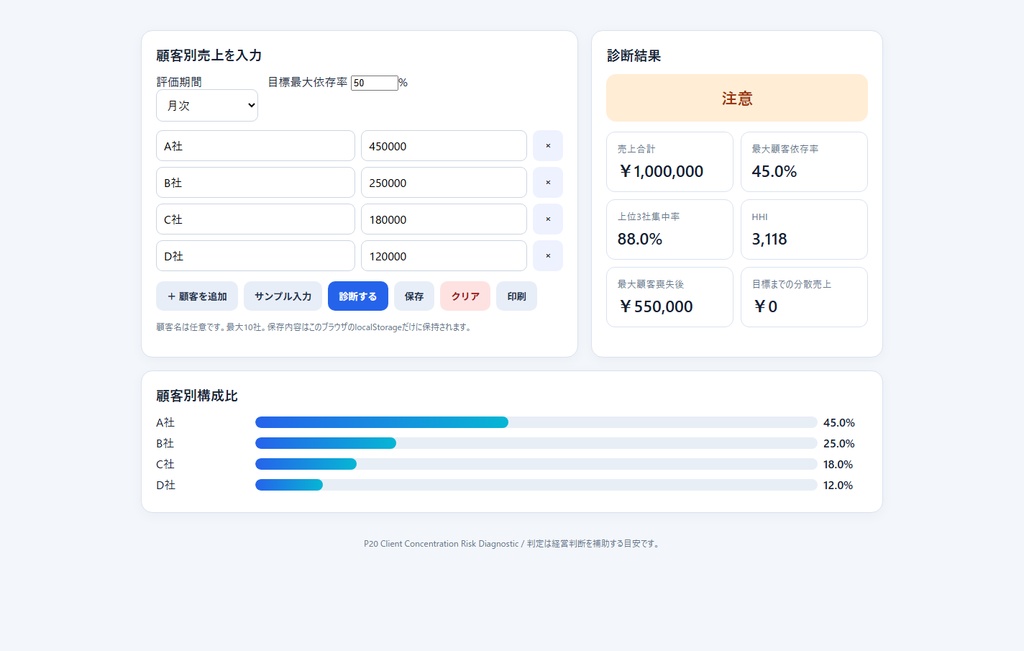This screenshot has height=651, width=1024.
Task: Select the 上位3社集中率 88.0% card
Action: pyautogui.click(x=669, y=229)
